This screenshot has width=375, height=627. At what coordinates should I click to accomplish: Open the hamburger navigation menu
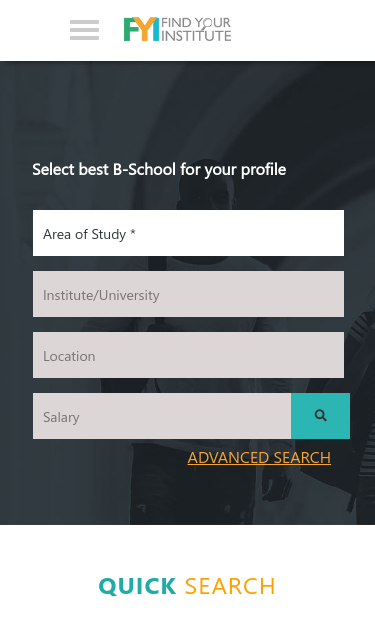84,30
